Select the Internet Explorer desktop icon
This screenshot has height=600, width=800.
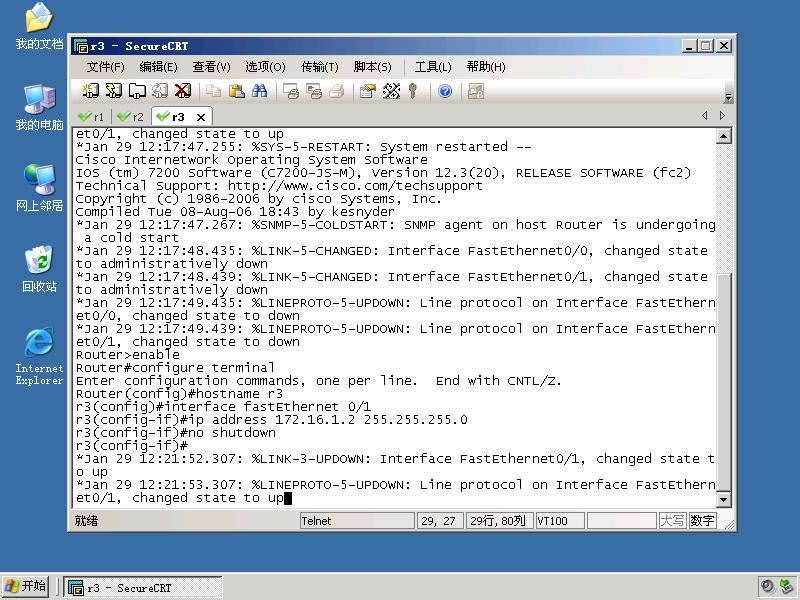tap(39, 356)
